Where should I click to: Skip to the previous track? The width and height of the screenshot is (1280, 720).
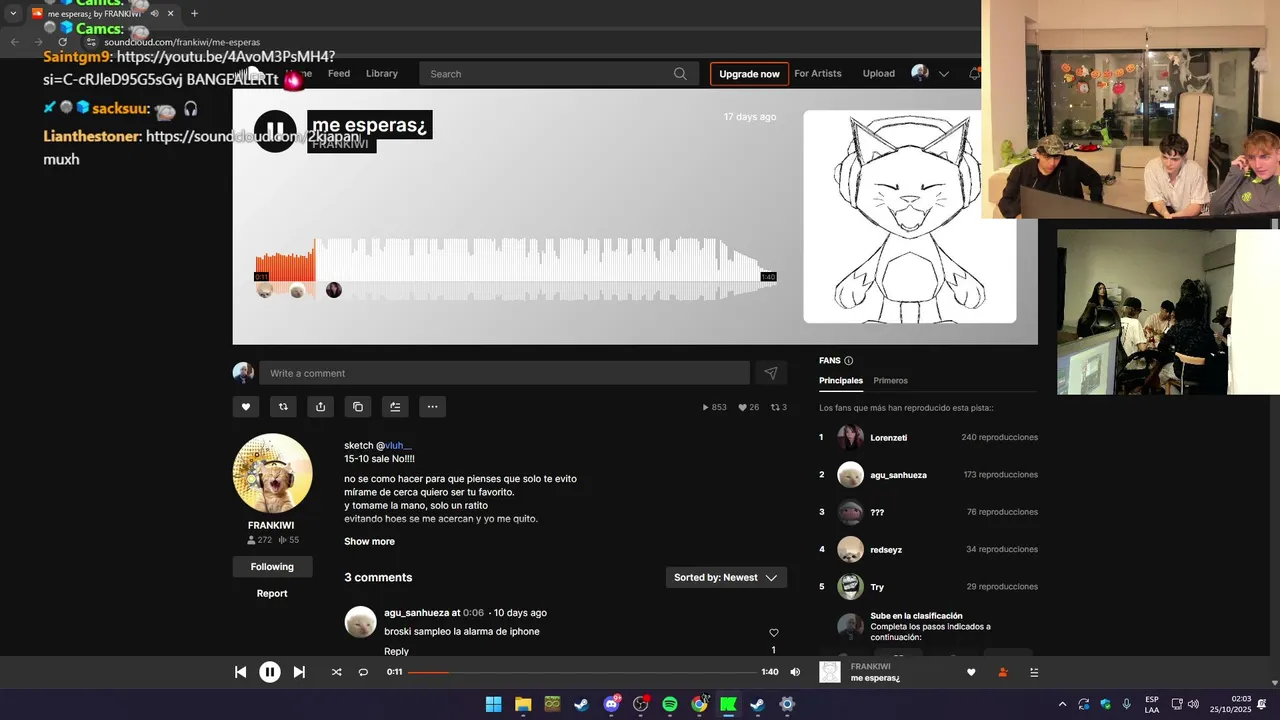pos(240,672)
